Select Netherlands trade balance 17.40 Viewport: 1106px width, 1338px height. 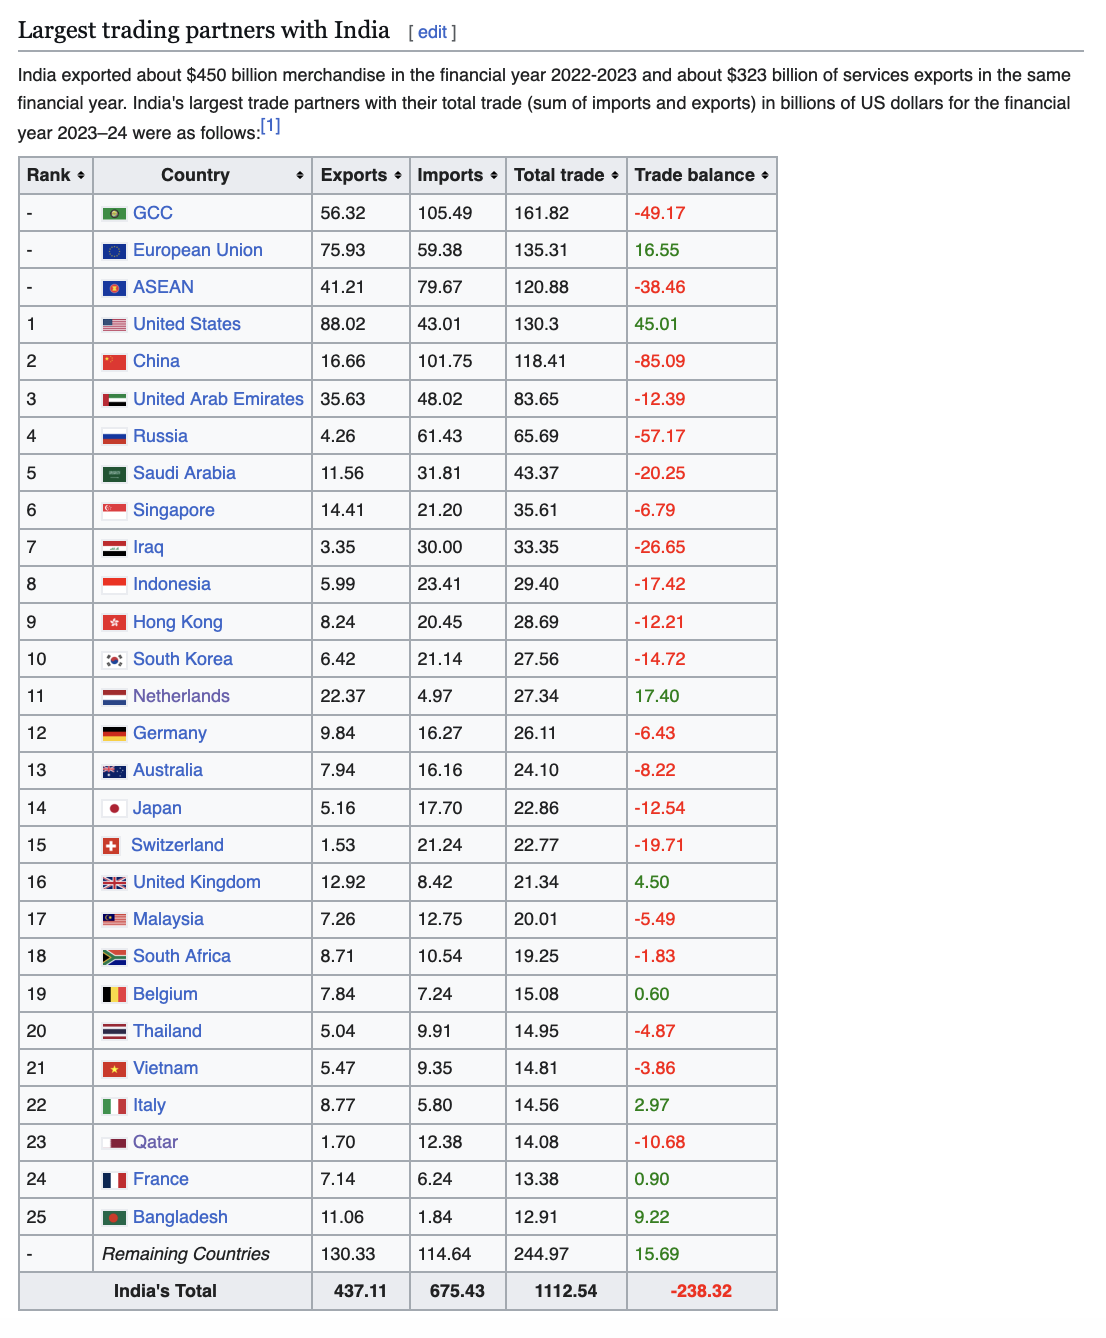click(x=657, y=696)
